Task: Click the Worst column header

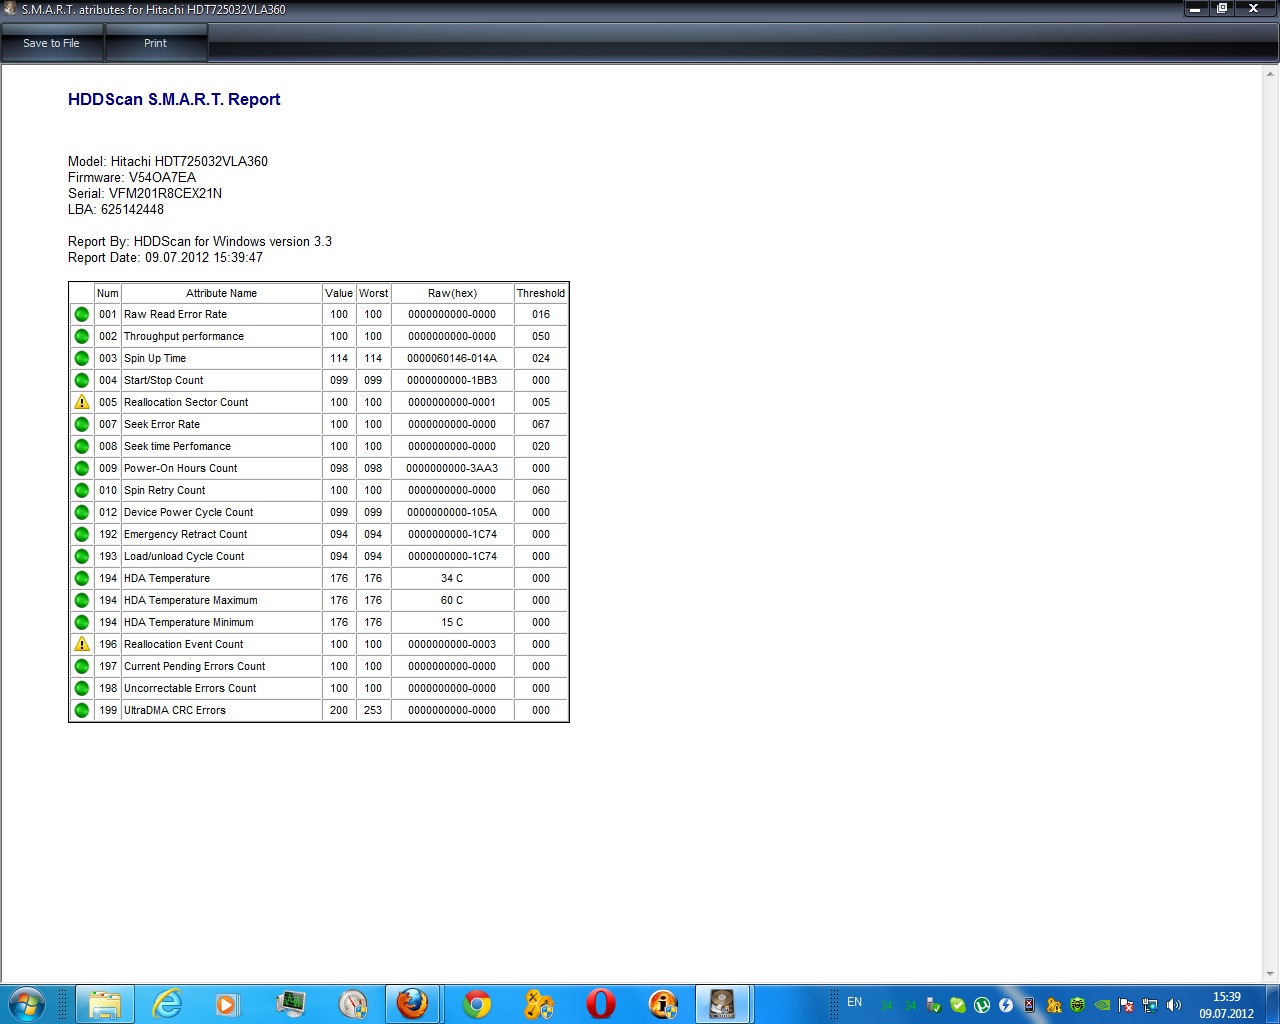Action: click(373, 293)
